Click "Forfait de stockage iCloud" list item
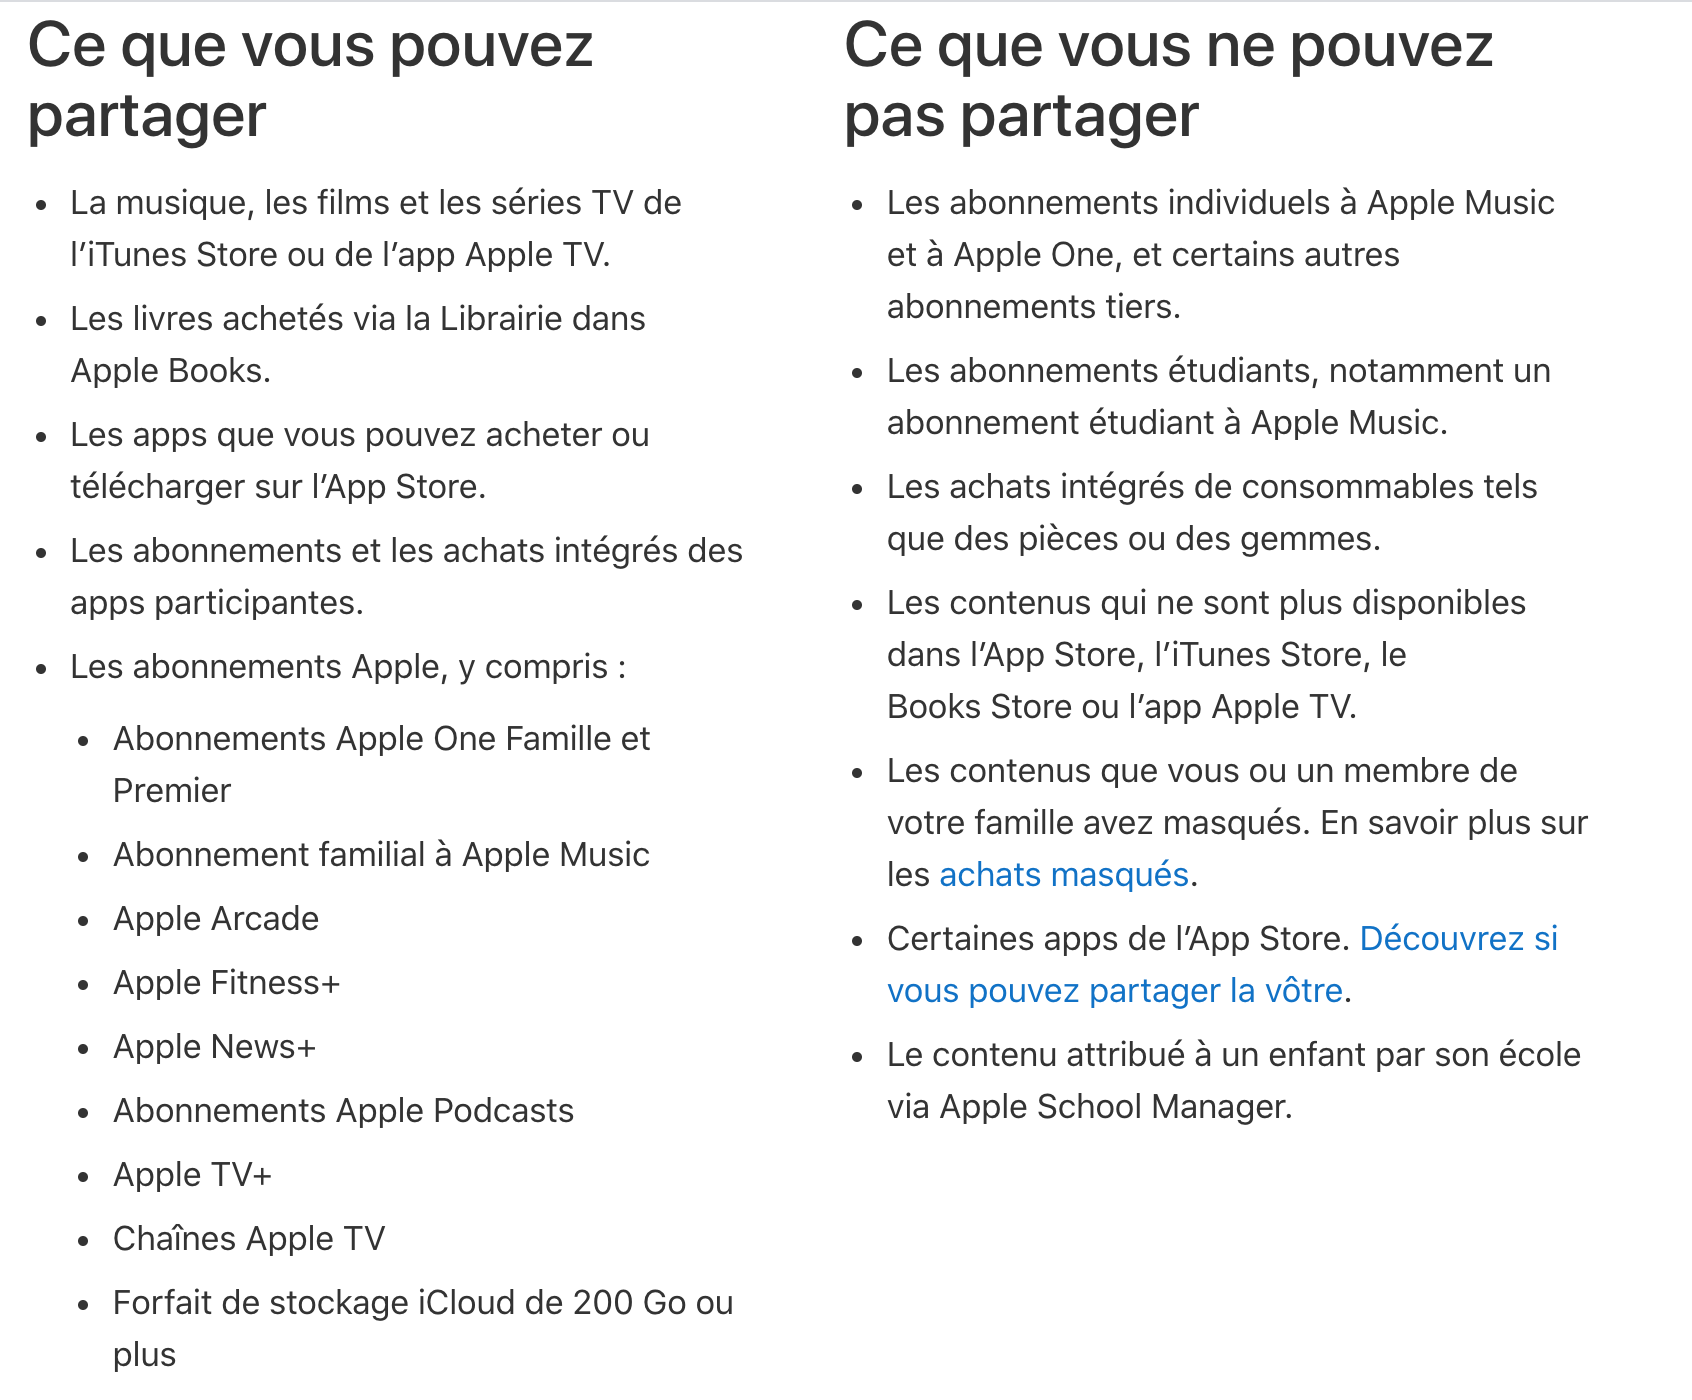 422,1303
